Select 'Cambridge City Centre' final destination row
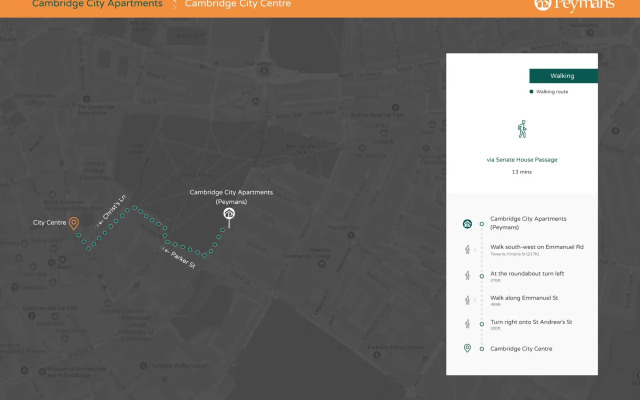 (x=521, y=349)
